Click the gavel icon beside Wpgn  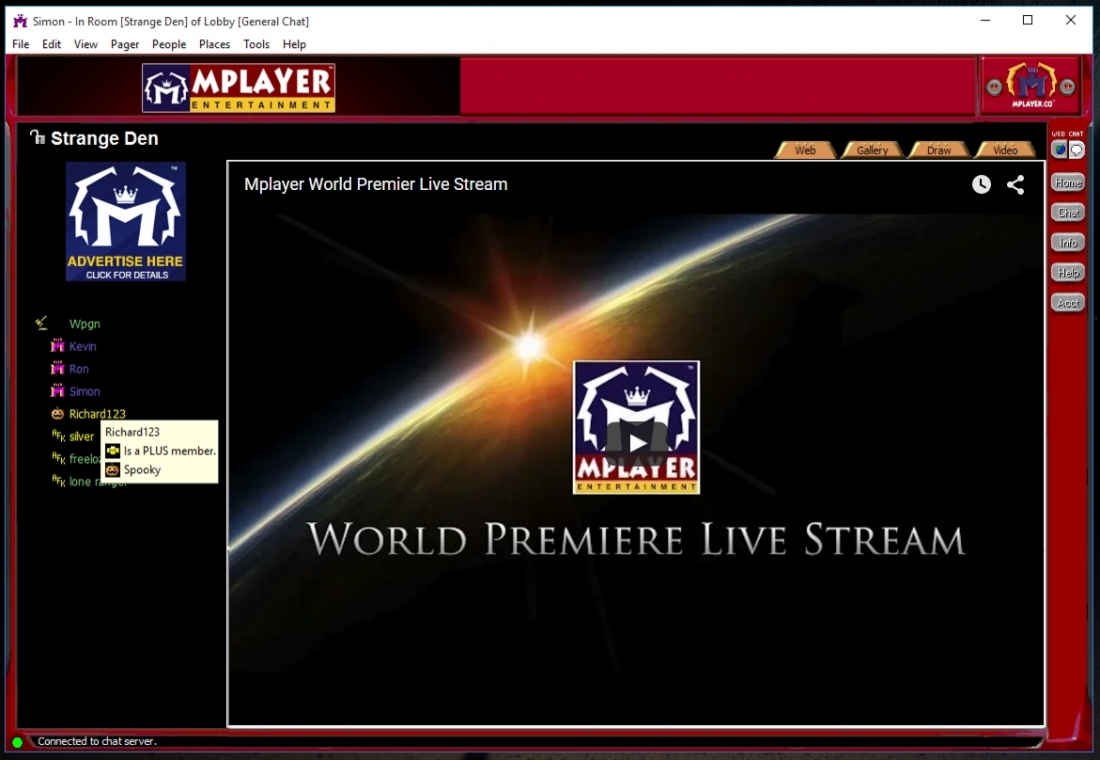coord(41,323)
